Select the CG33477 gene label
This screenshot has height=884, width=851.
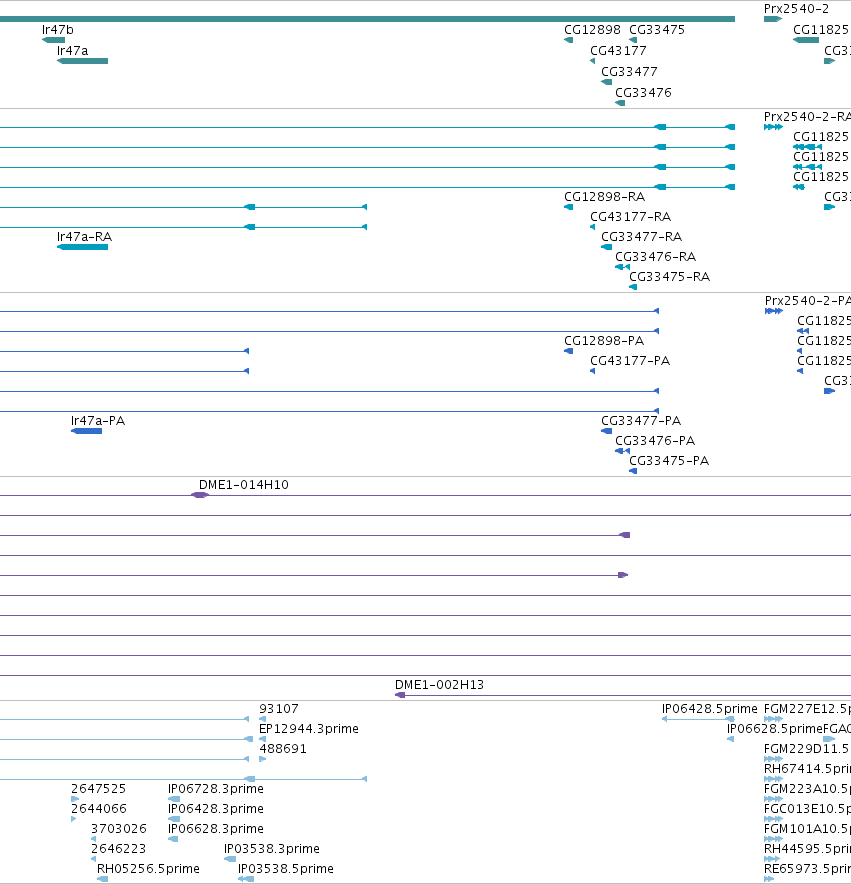[x=629, y=72]
